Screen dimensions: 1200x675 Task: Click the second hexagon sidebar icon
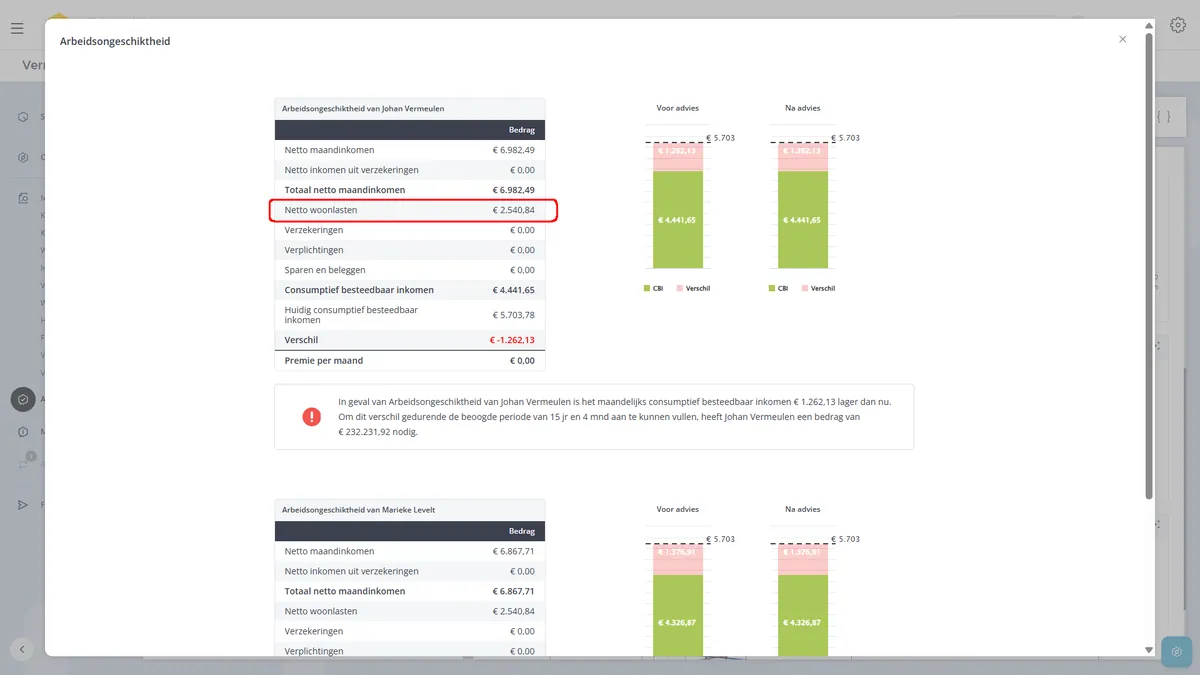click(23, 157)
